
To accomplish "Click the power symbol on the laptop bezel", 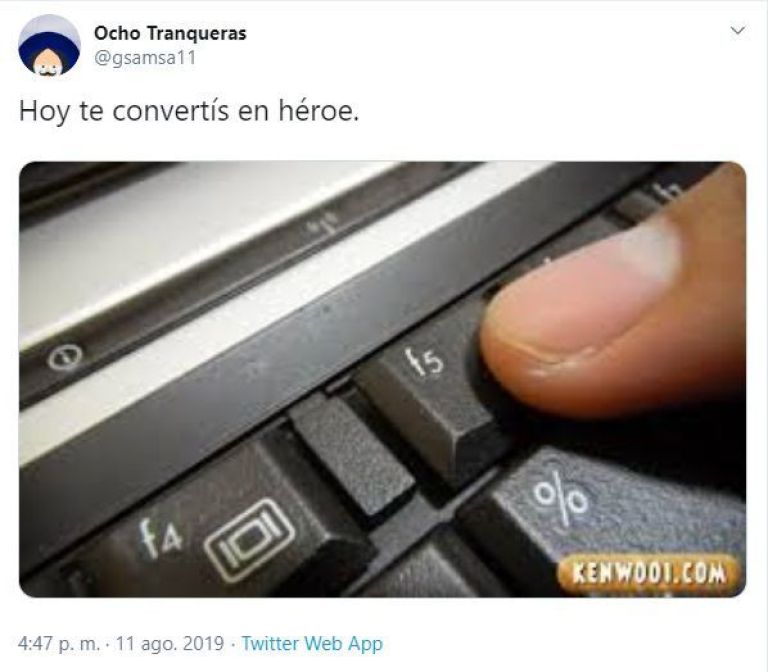I will coord(65,356).
